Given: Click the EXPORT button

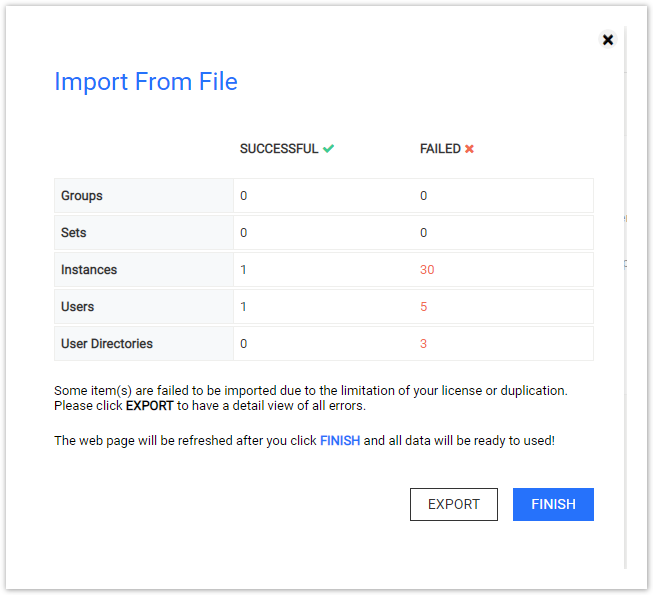Looking at the screenshot, I should [454, 504].
